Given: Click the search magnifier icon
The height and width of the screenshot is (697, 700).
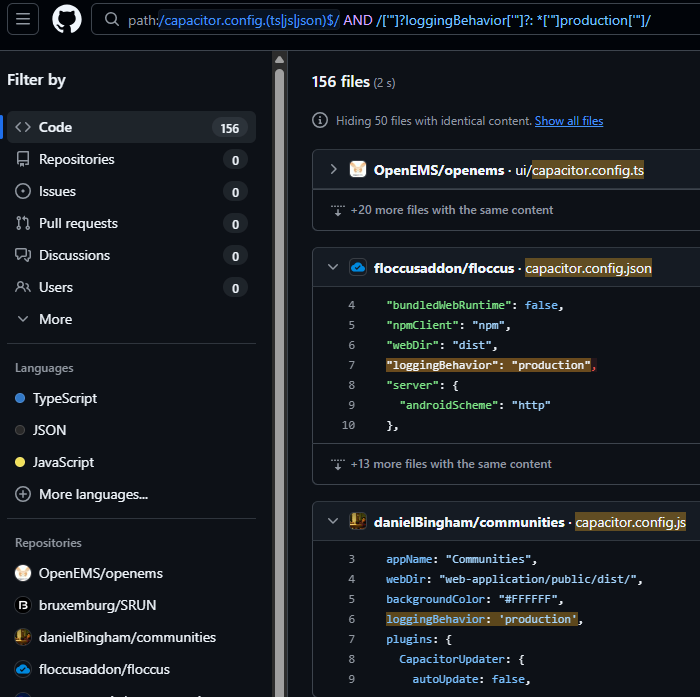Looking at the screenshot, I should tap(109, 20).
